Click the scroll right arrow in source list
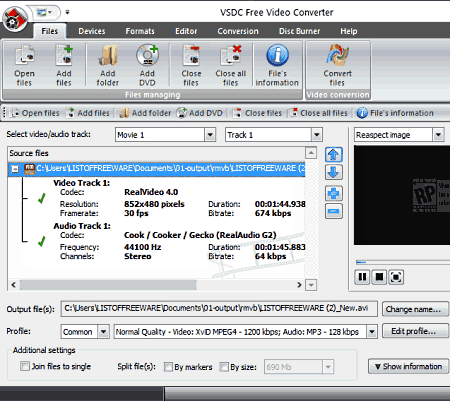Image resolution: width=450 pixels, height=401 pixels. click(299, 285)
